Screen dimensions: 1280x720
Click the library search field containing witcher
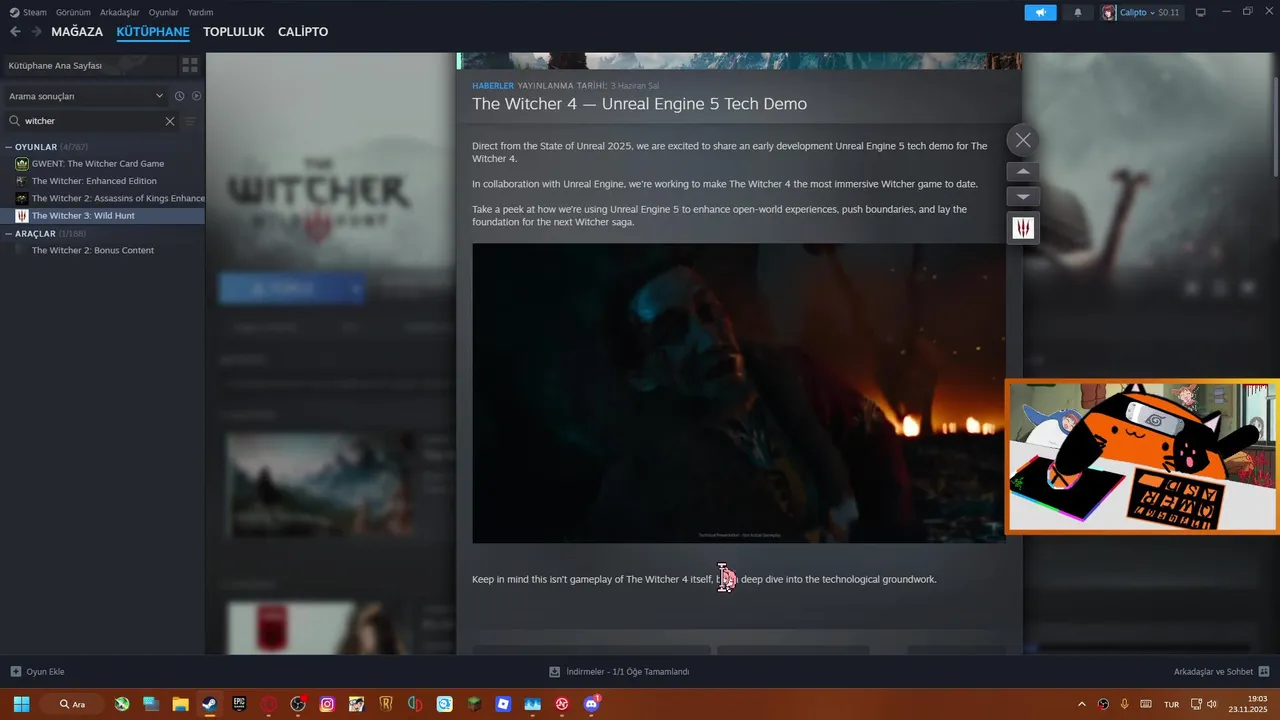pos(90,121)
